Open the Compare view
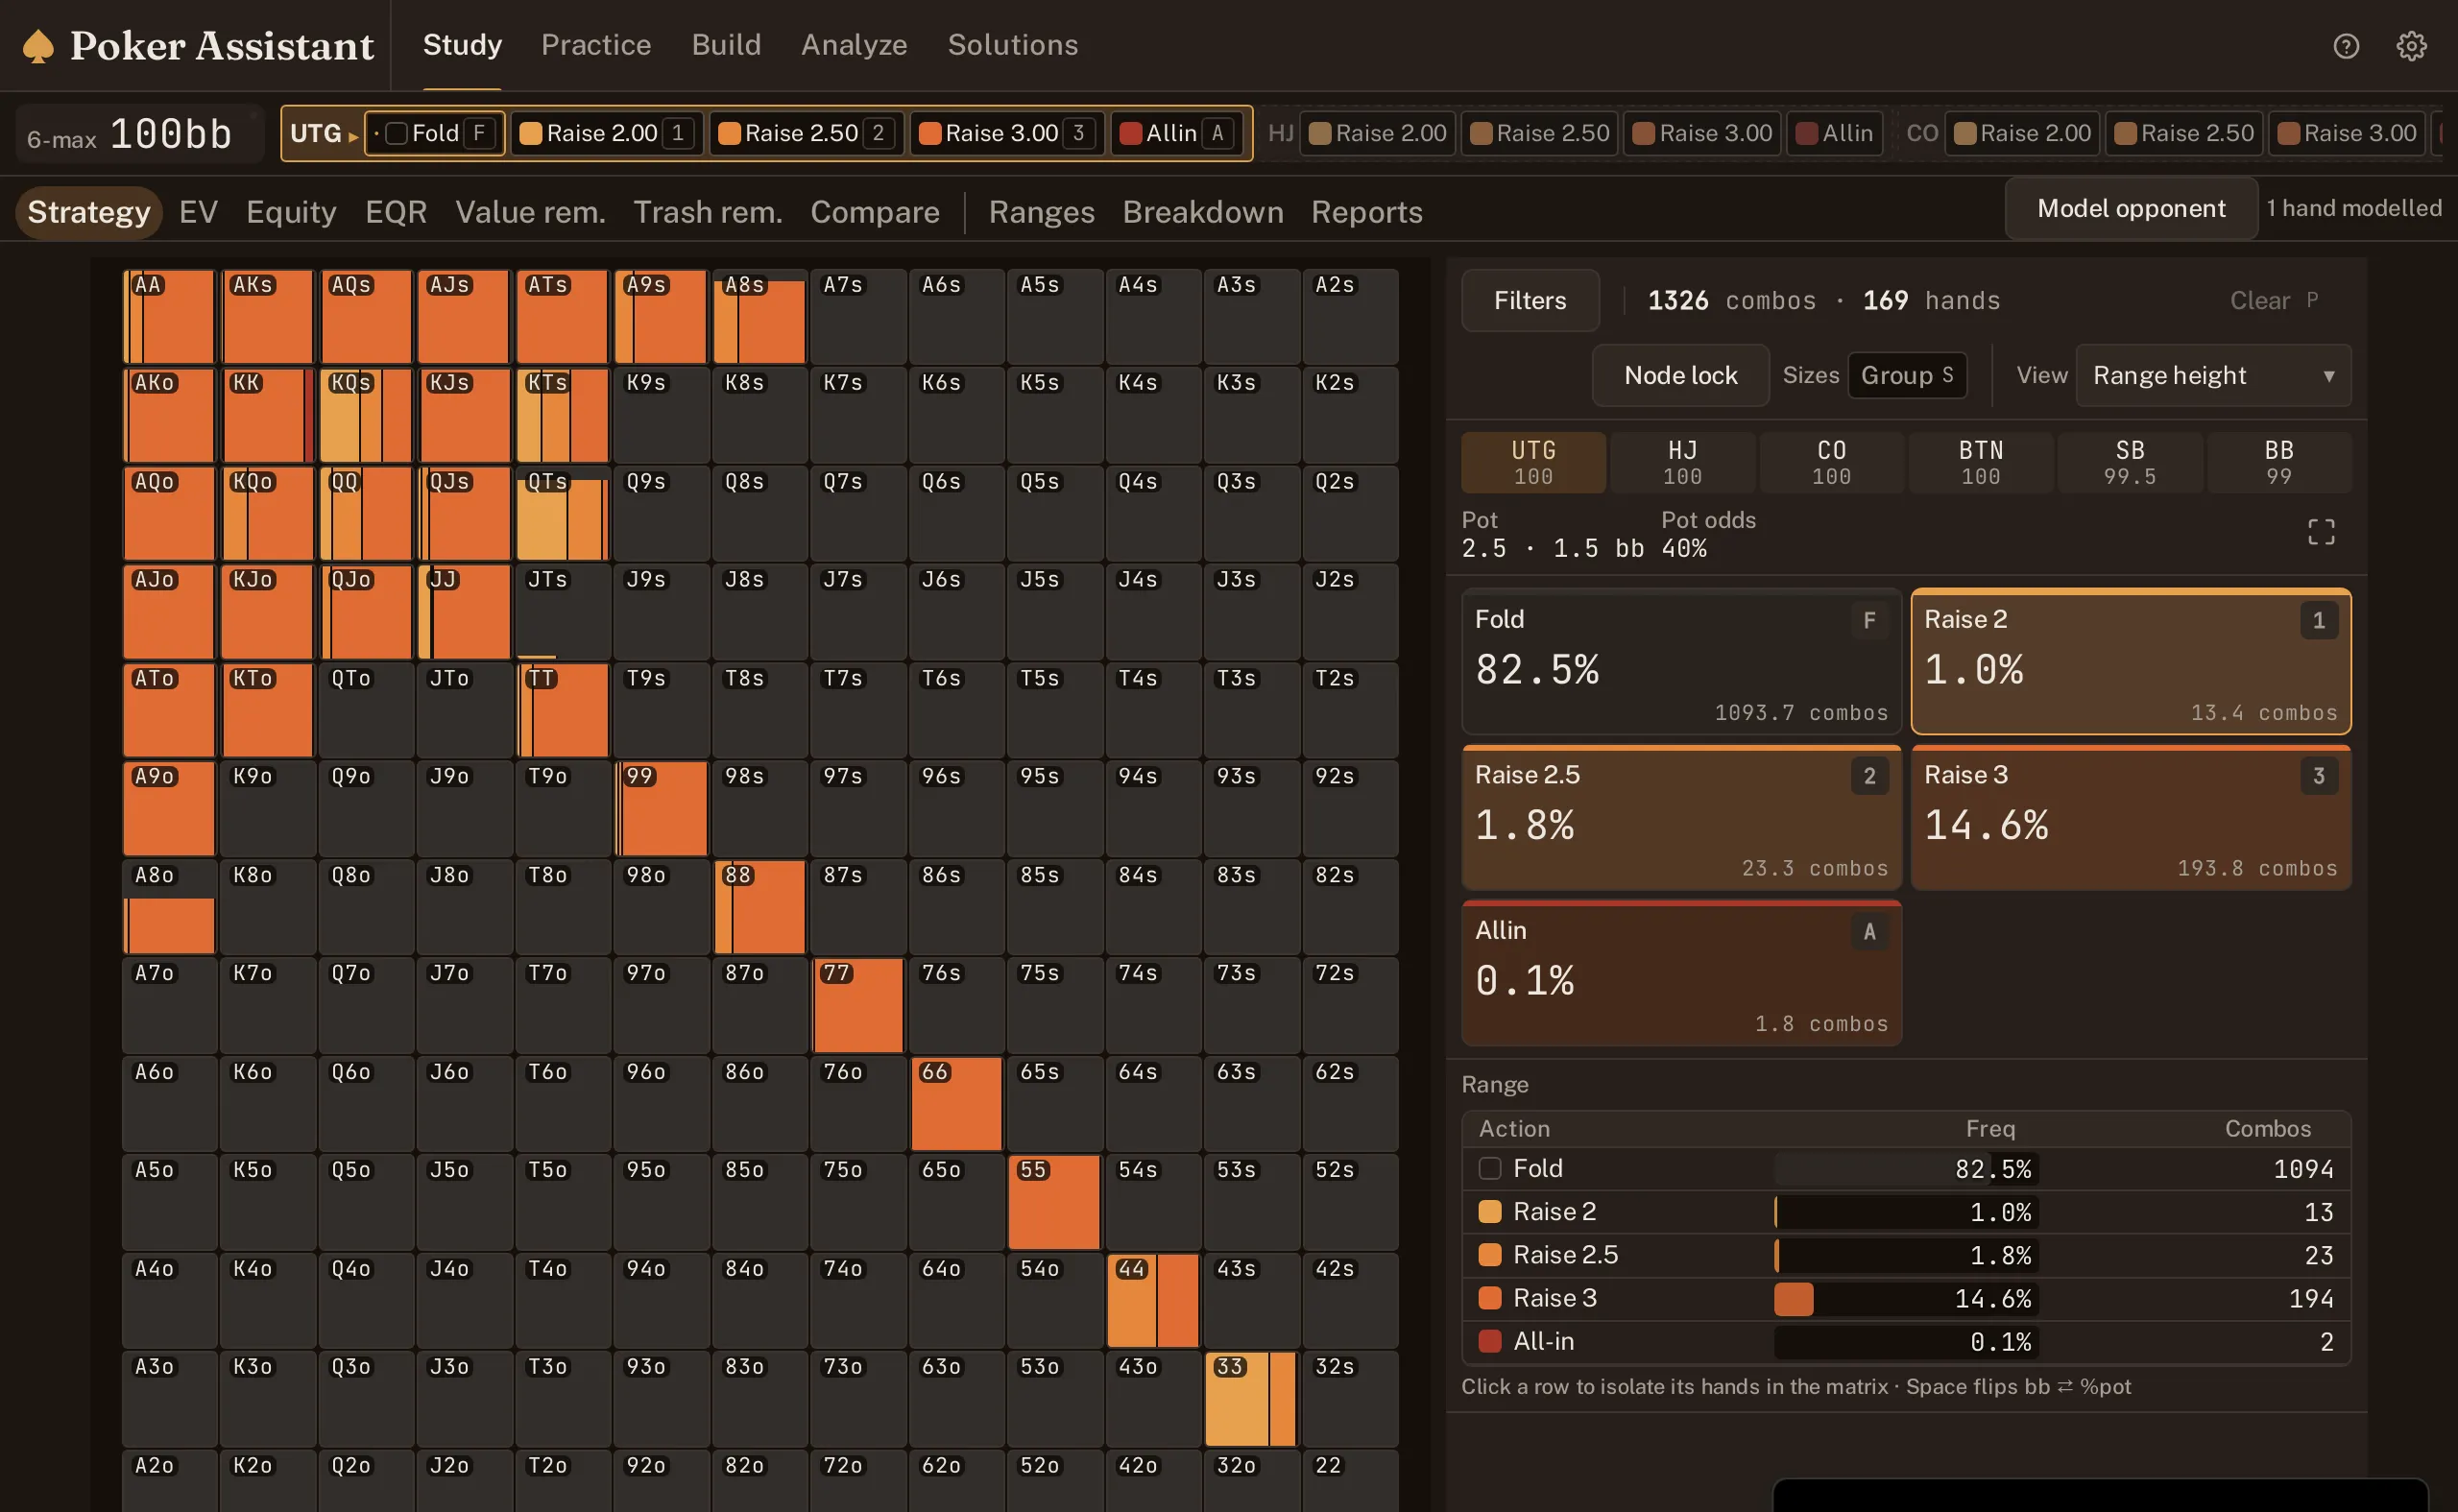2458x1512 pixels. 875,212
